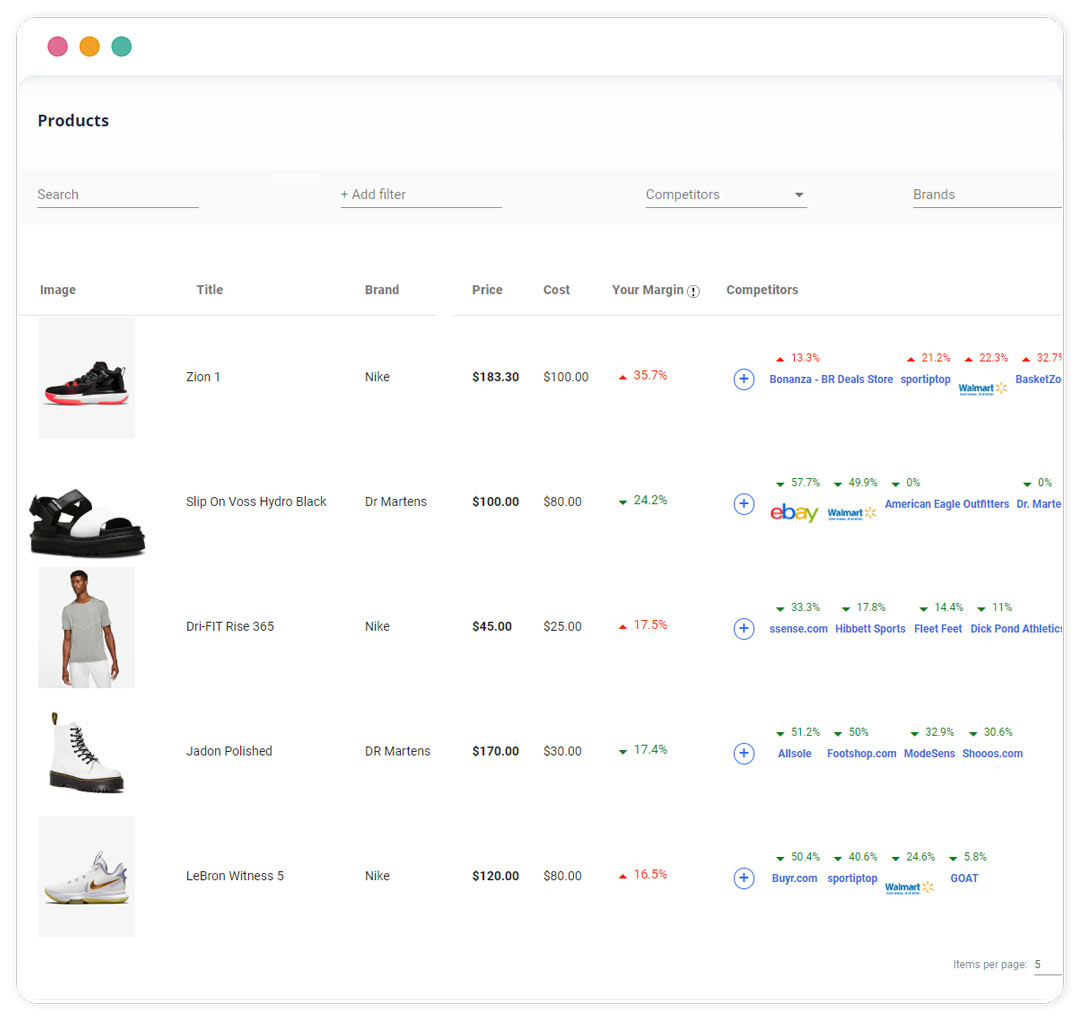Open Shooos.com competitor link
This screenshot has width=1080, height=1020.
(x=992, y=753)
